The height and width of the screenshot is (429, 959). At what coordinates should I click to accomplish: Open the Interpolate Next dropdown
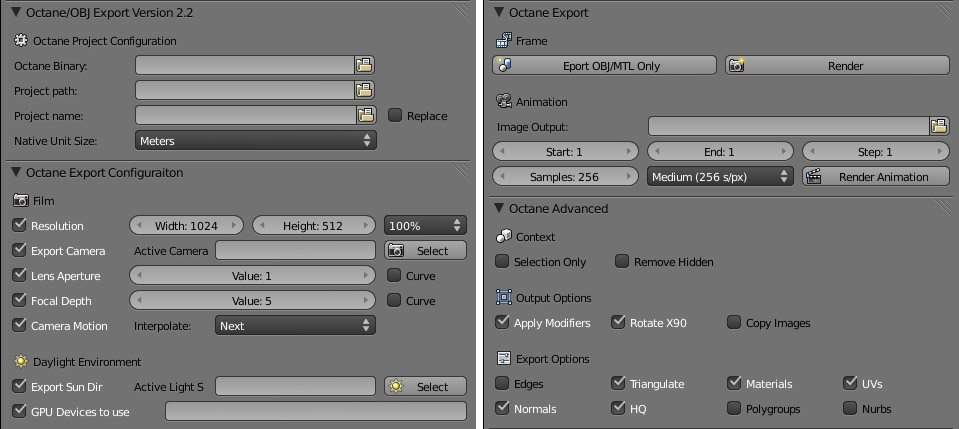[295, 326]
